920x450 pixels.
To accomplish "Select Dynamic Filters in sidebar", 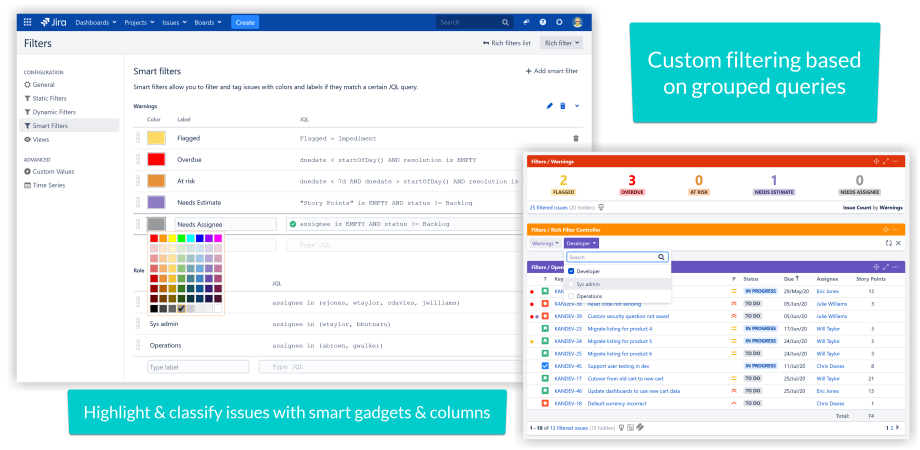I will point(54,112).
